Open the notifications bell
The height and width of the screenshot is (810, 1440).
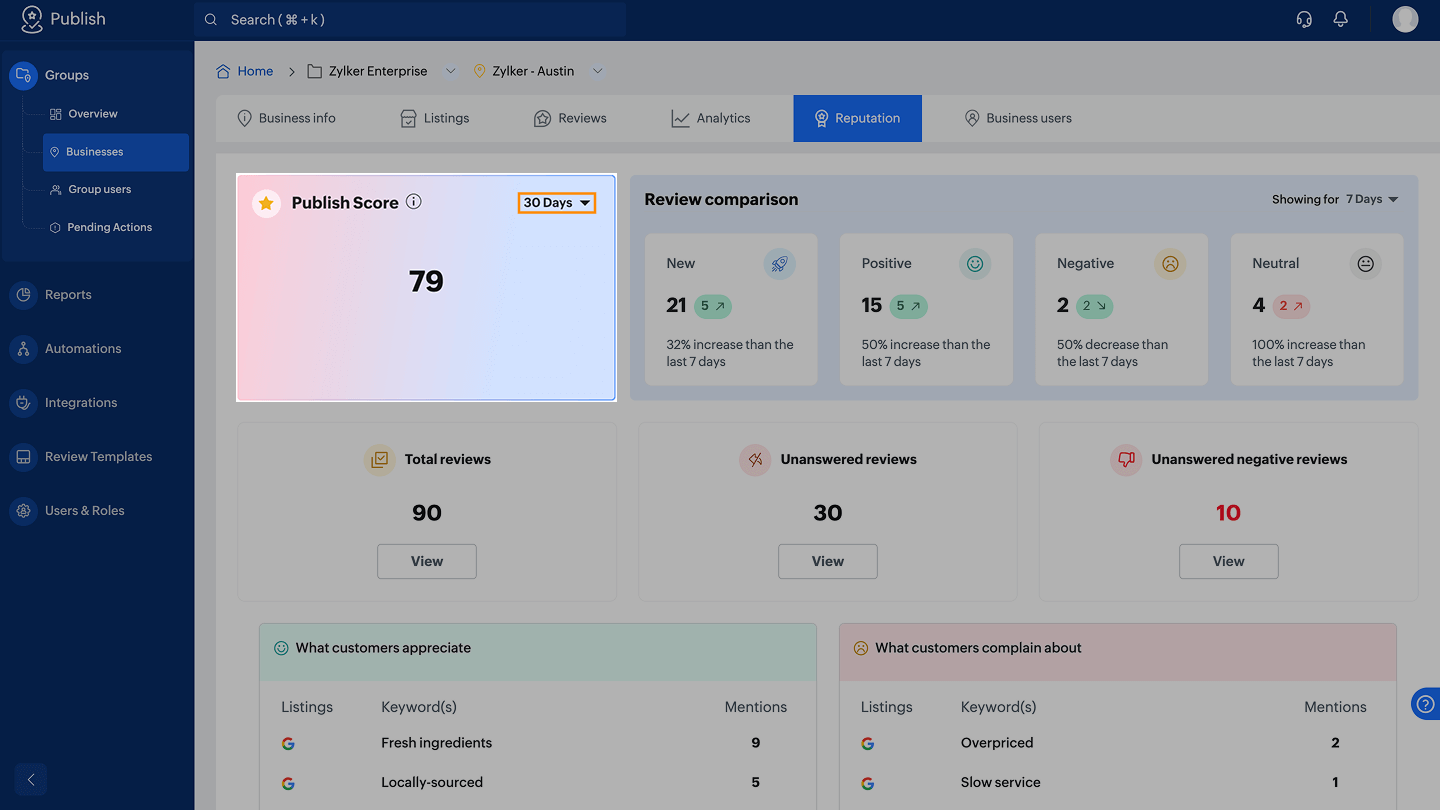pos(1341,19)
